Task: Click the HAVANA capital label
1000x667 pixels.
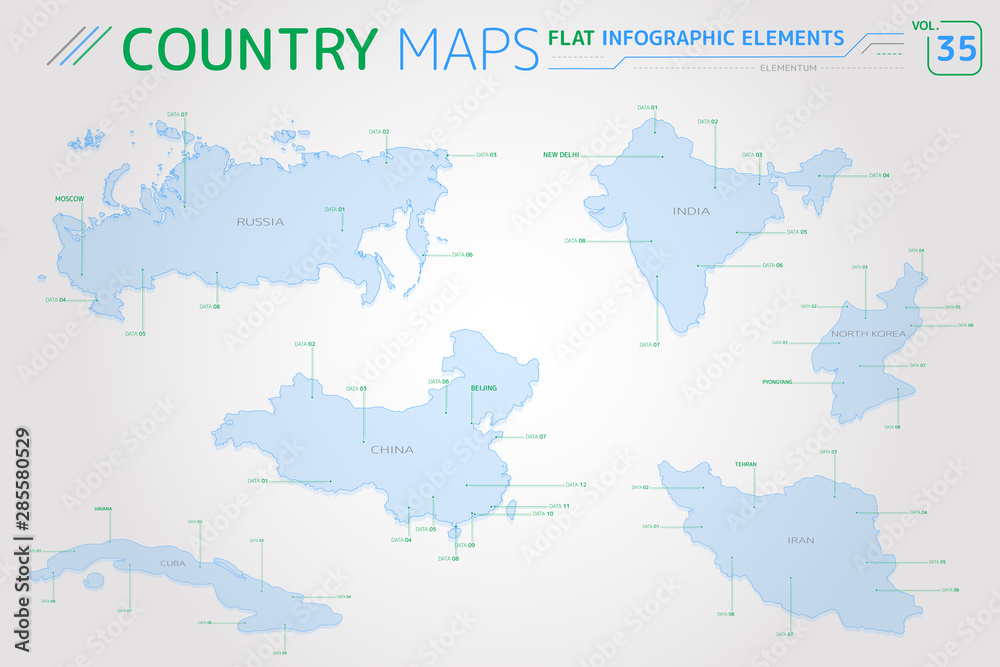Action: pyautogui.click(x=103, y=509)
